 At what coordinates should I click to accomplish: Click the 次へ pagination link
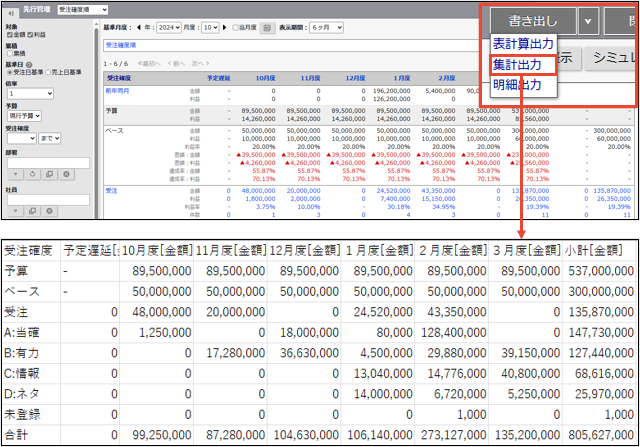tap(200, 64)
